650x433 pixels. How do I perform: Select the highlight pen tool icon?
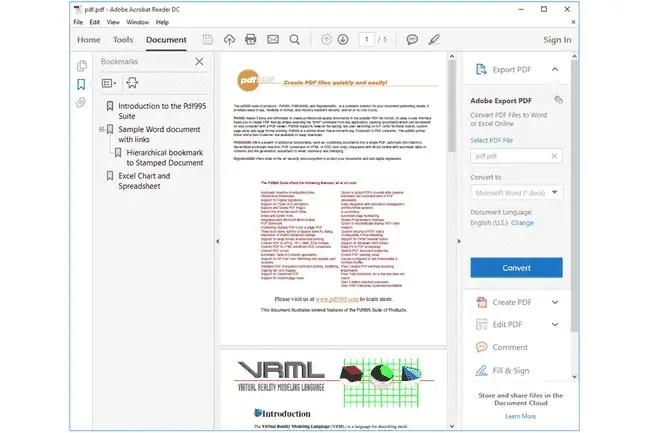pos(434,39)
